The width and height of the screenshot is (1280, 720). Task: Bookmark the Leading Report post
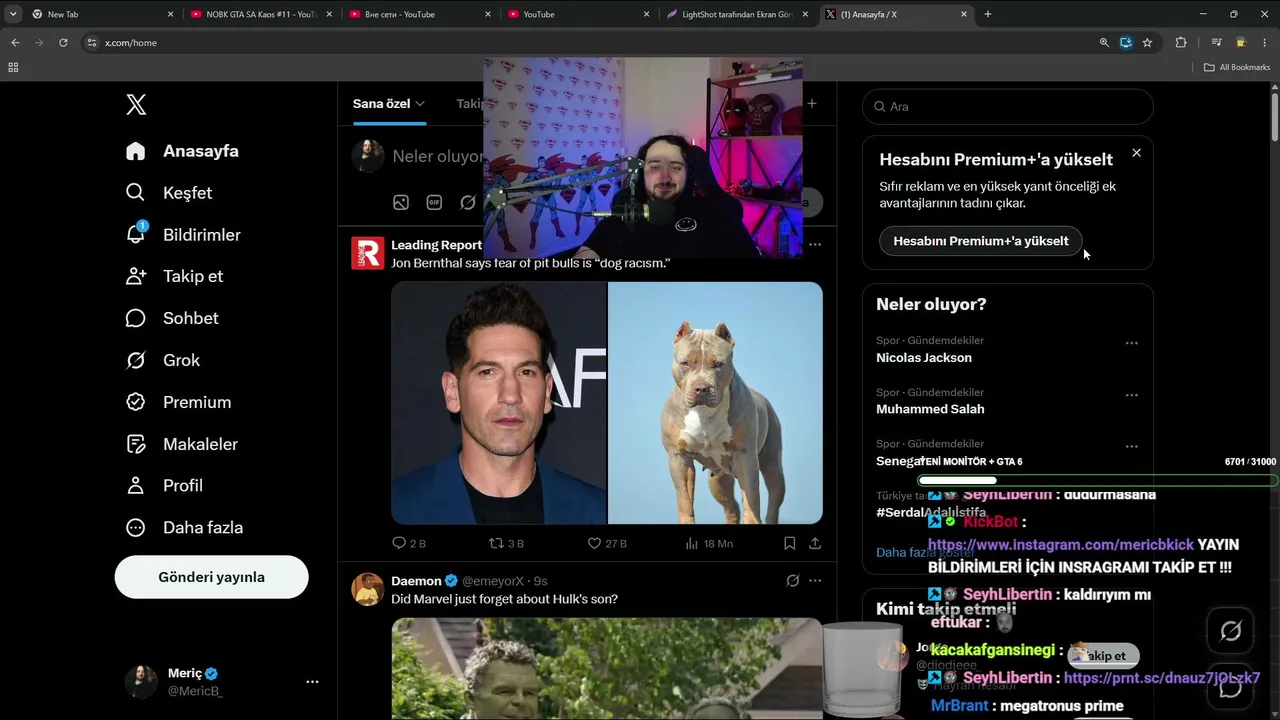(x=789, y=543)
